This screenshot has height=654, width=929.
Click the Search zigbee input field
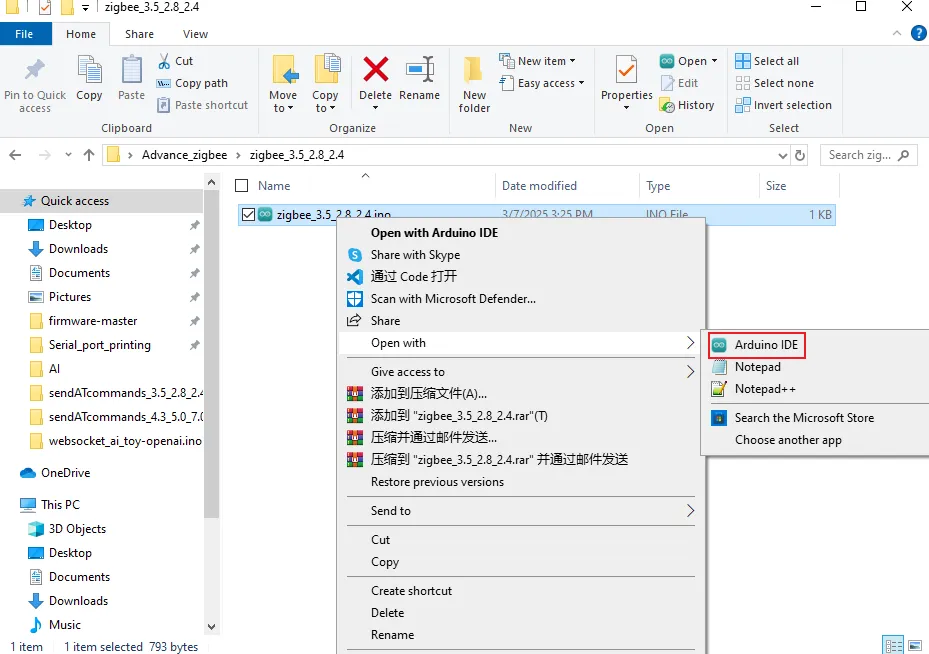tap(860, 155)
